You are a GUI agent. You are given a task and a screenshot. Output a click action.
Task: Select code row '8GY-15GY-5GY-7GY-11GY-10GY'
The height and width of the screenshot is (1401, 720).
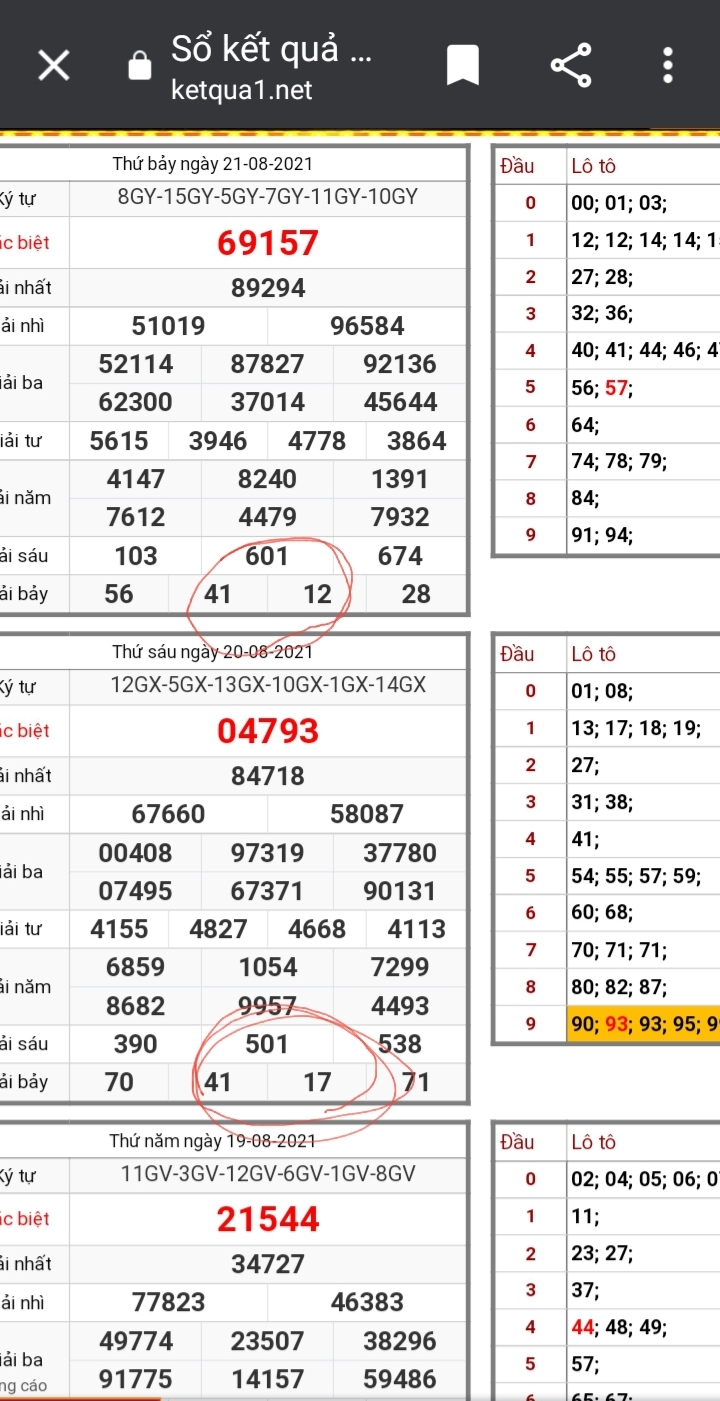click(x=268, y=197)
